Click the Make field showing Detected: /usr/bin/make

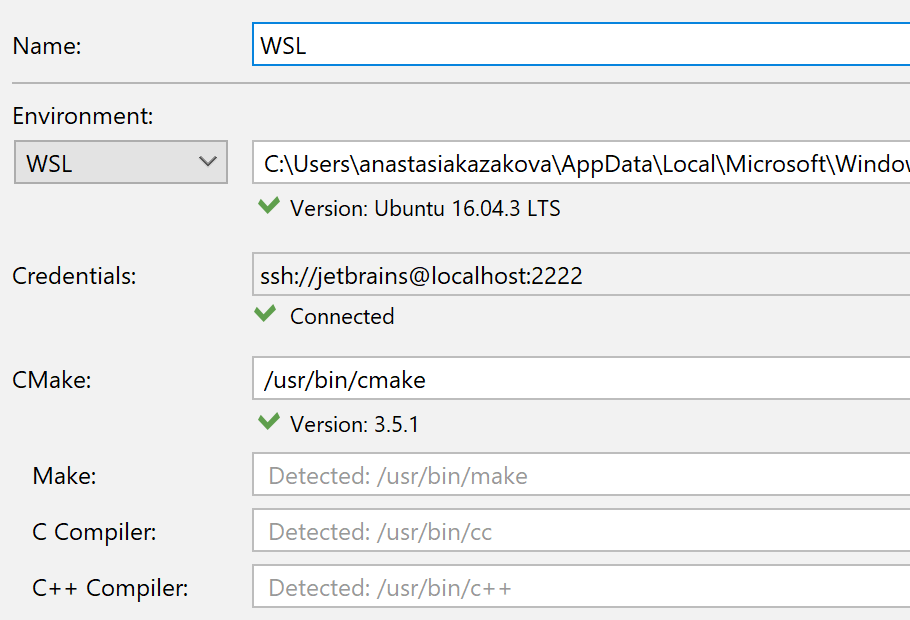point(581,475)
